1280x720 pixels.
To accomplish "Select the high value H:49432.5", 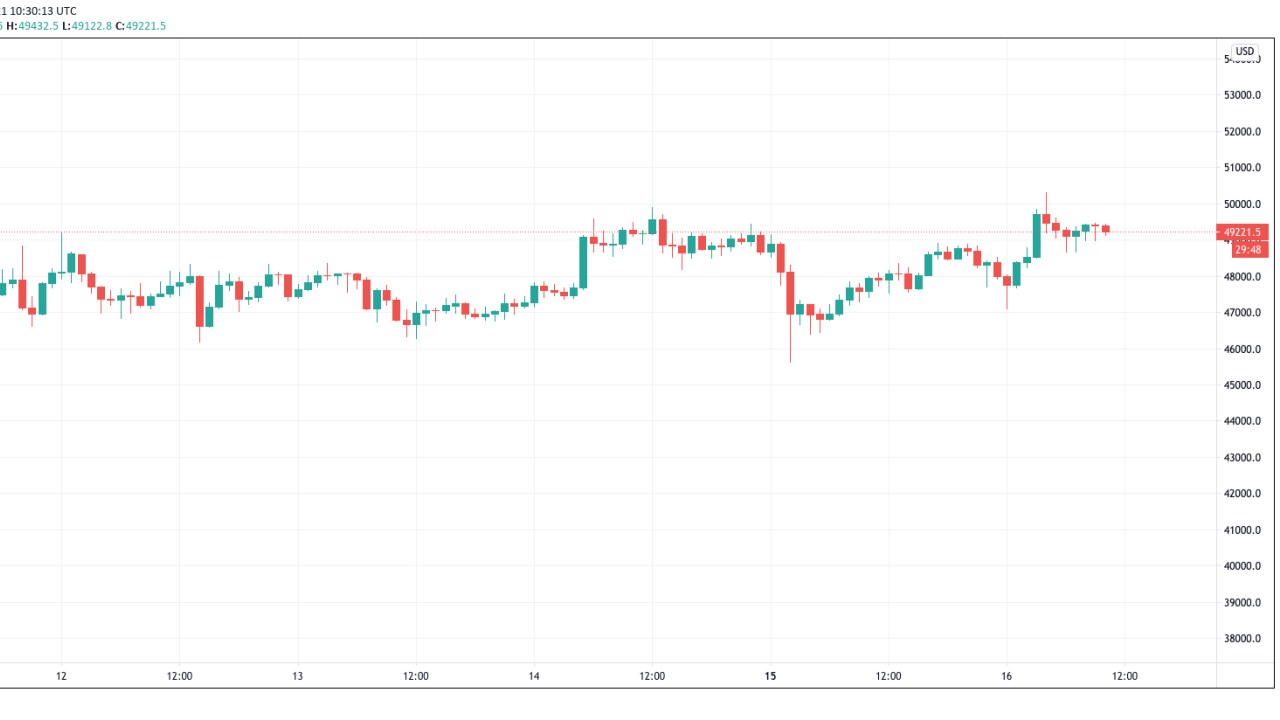I will click(x=30, y=26).
